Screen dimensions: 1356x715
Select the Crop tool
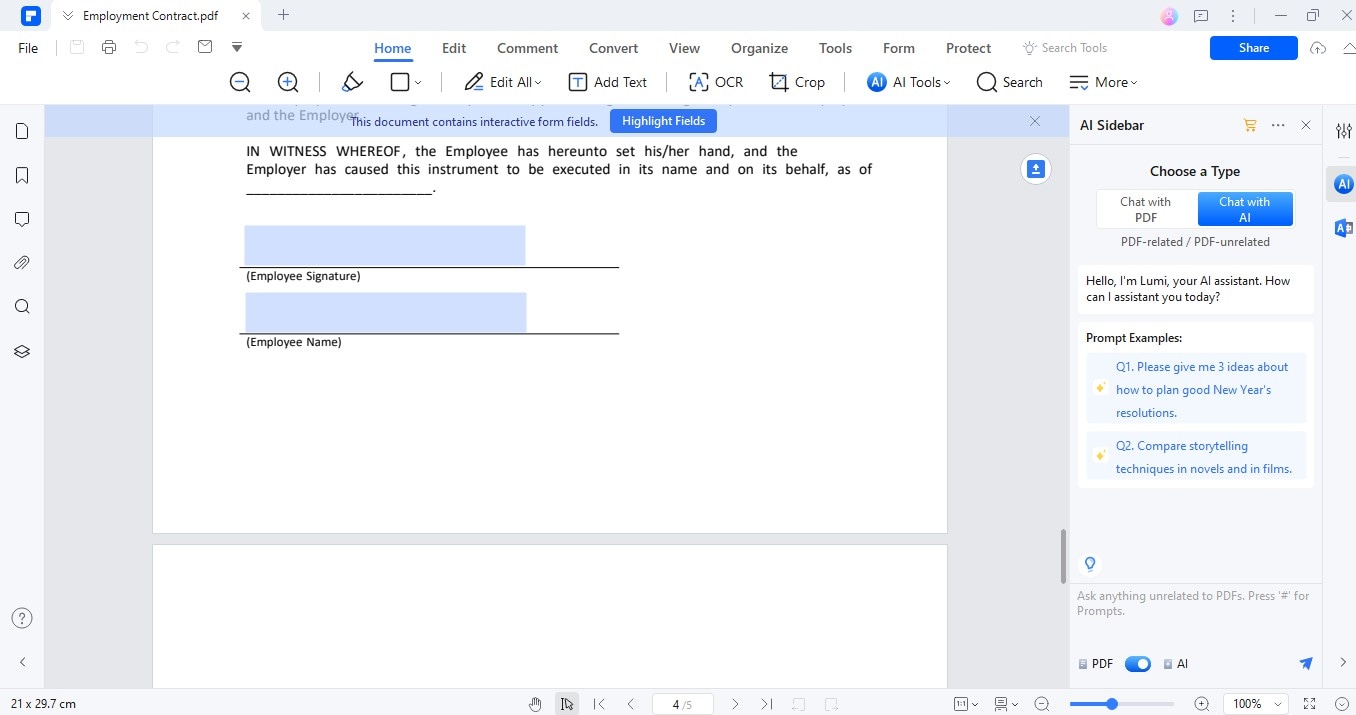[797, 82]
